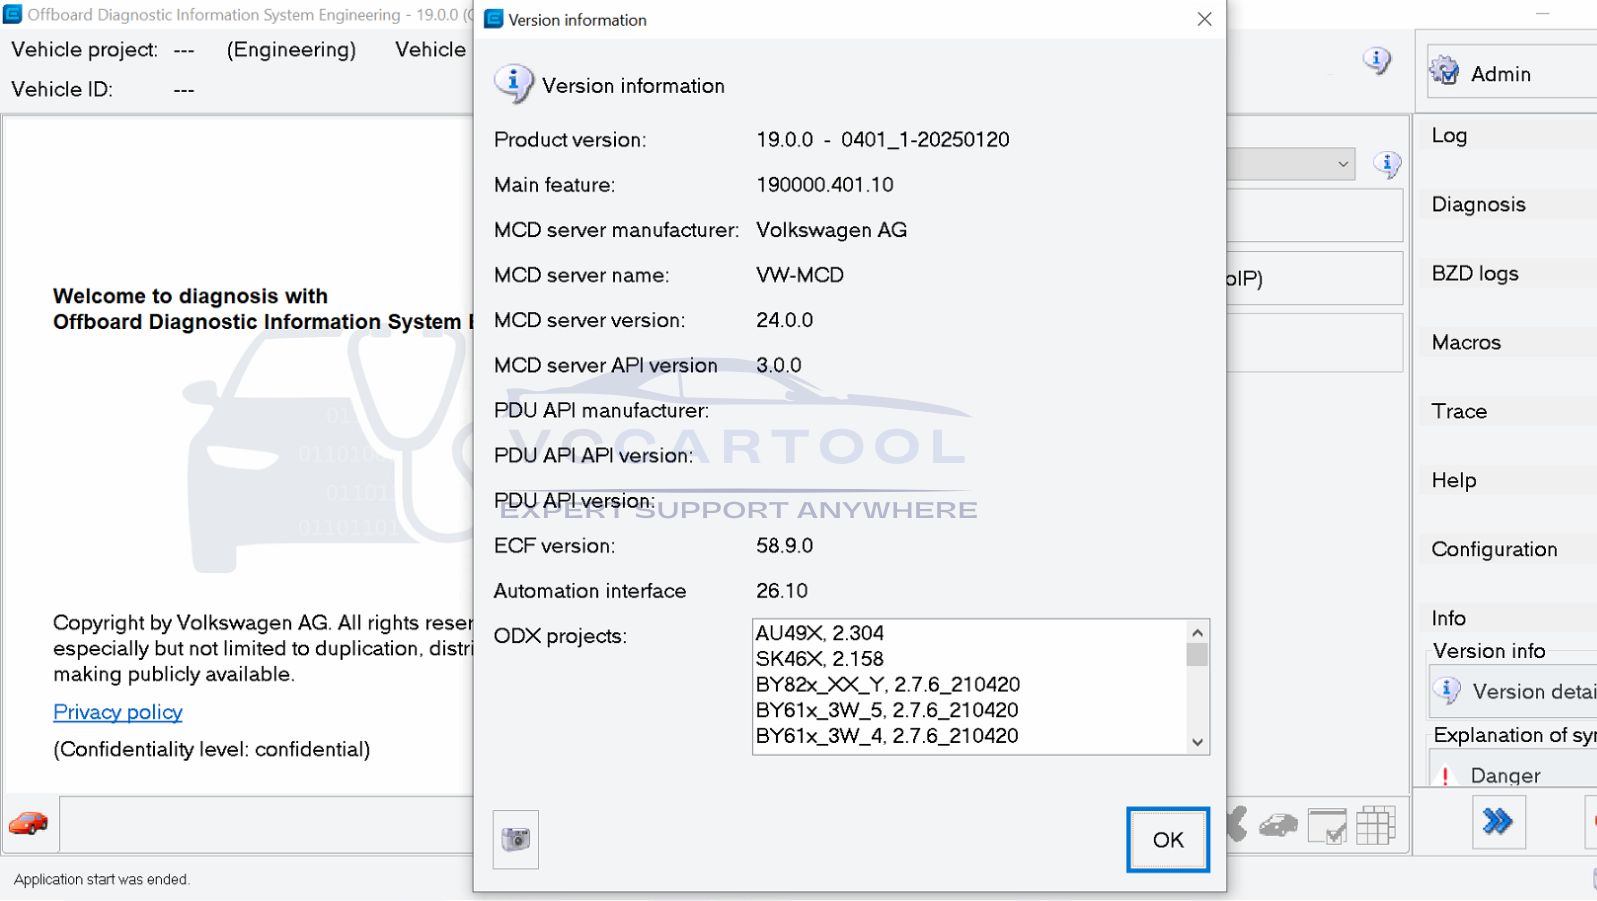The height and width of the screenshot is (901, 1597).
Task: Click the status text Application start was ended
Action: 101,880
